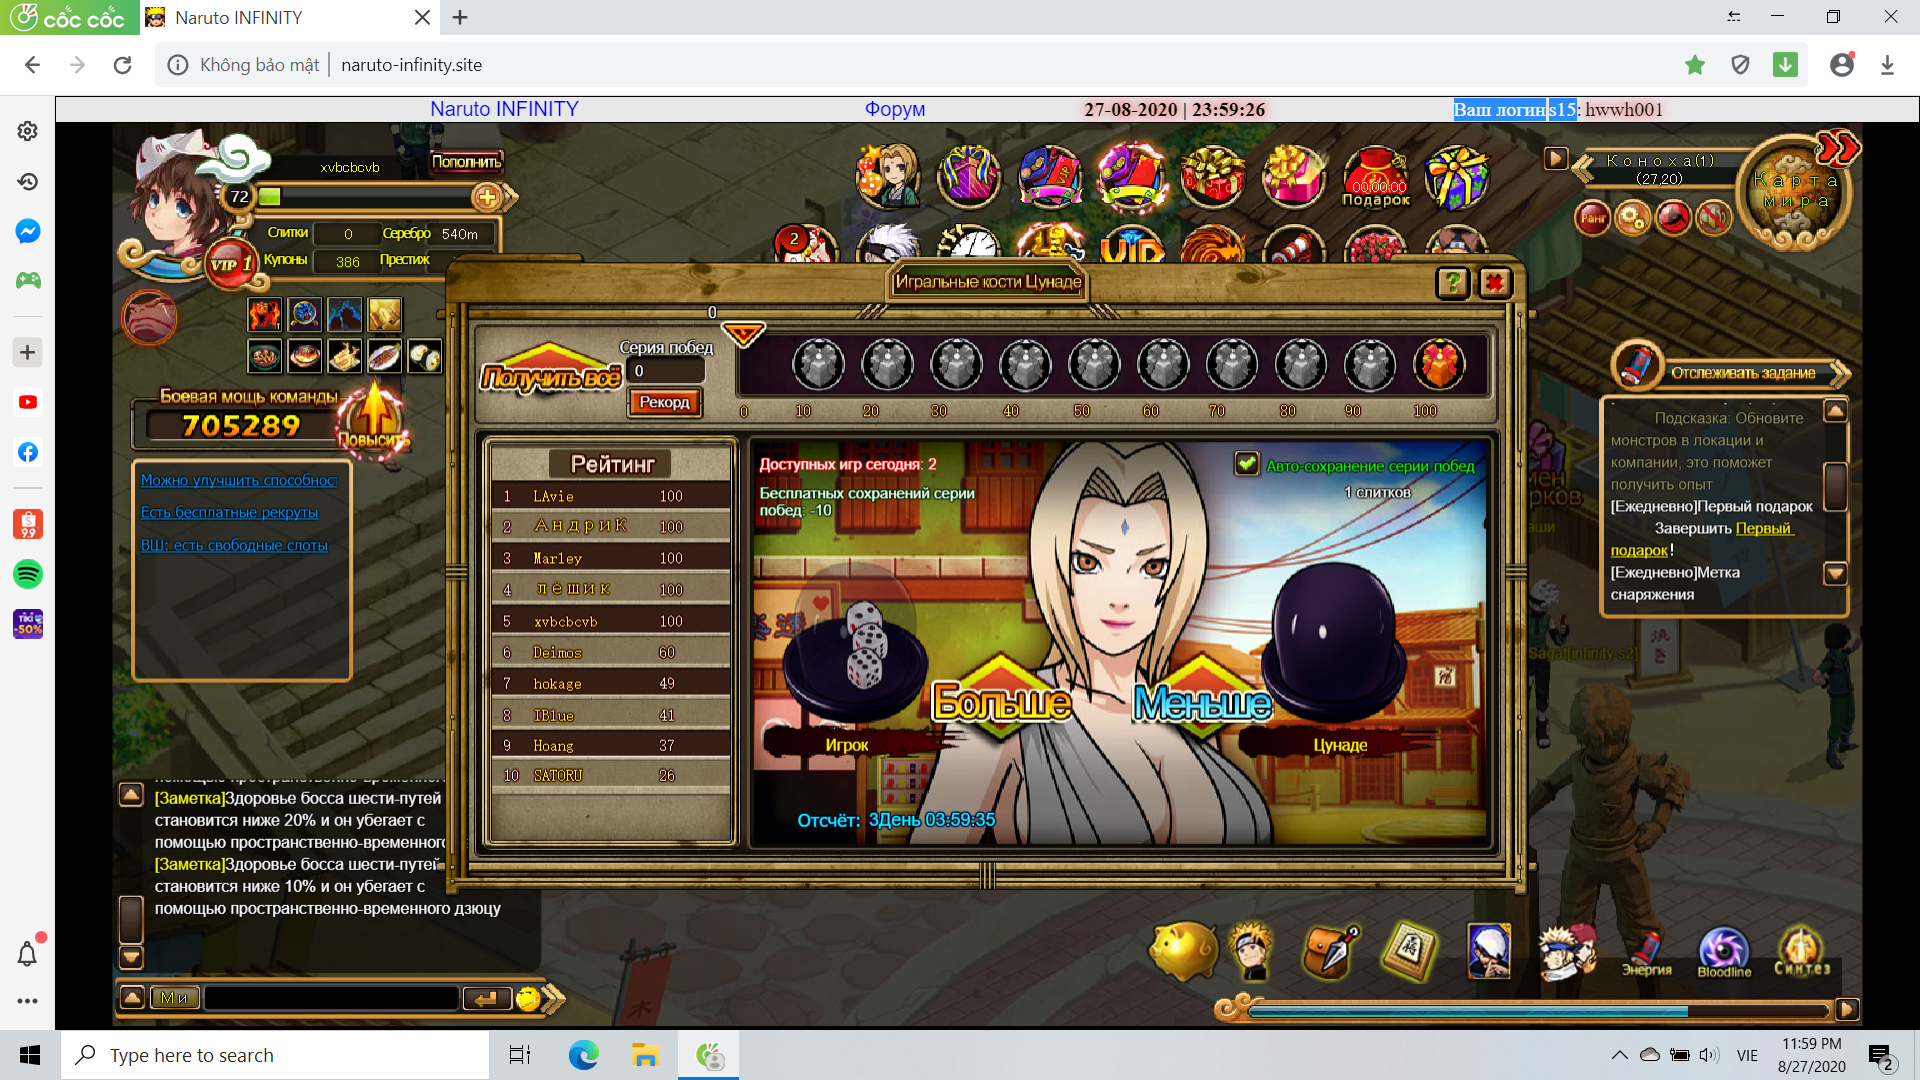Click the Больше (Higher) bet button
The height and width of the screenshot is (1080, 1920).
pos(1001,702)
